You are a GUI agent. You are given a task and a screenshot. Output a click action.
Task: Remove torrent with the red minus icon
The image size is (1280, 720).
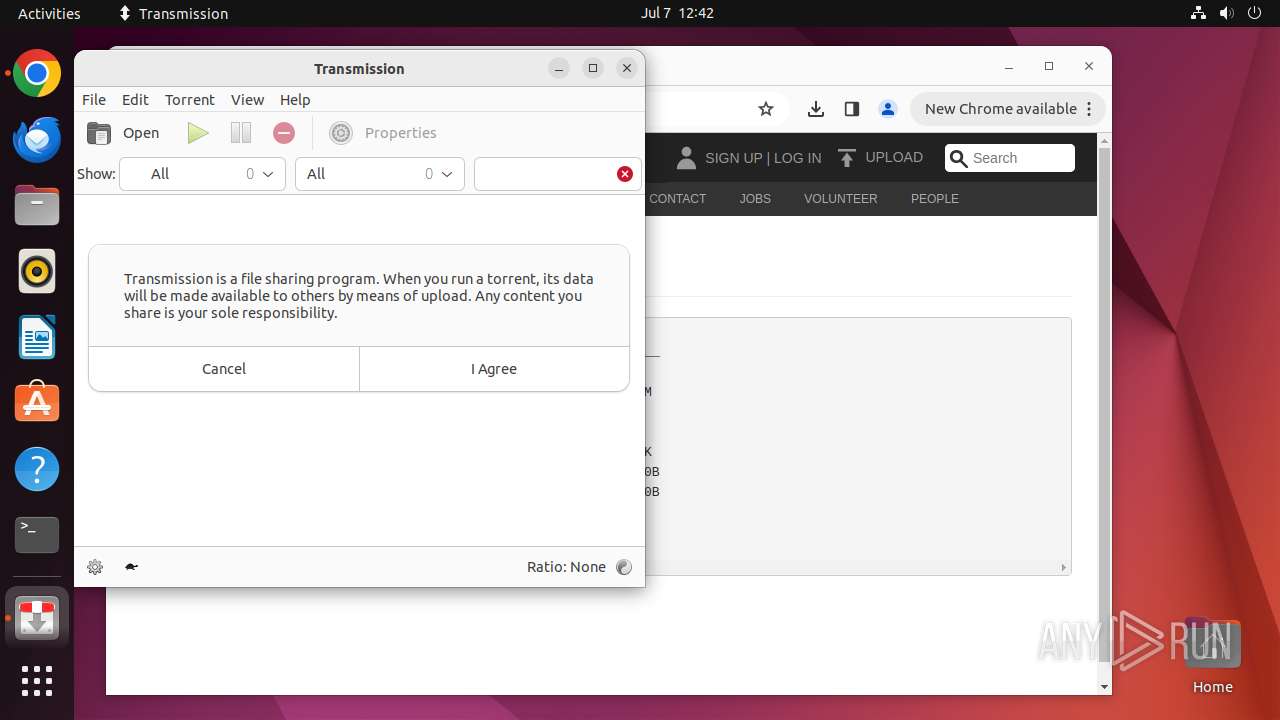(284, 133)
